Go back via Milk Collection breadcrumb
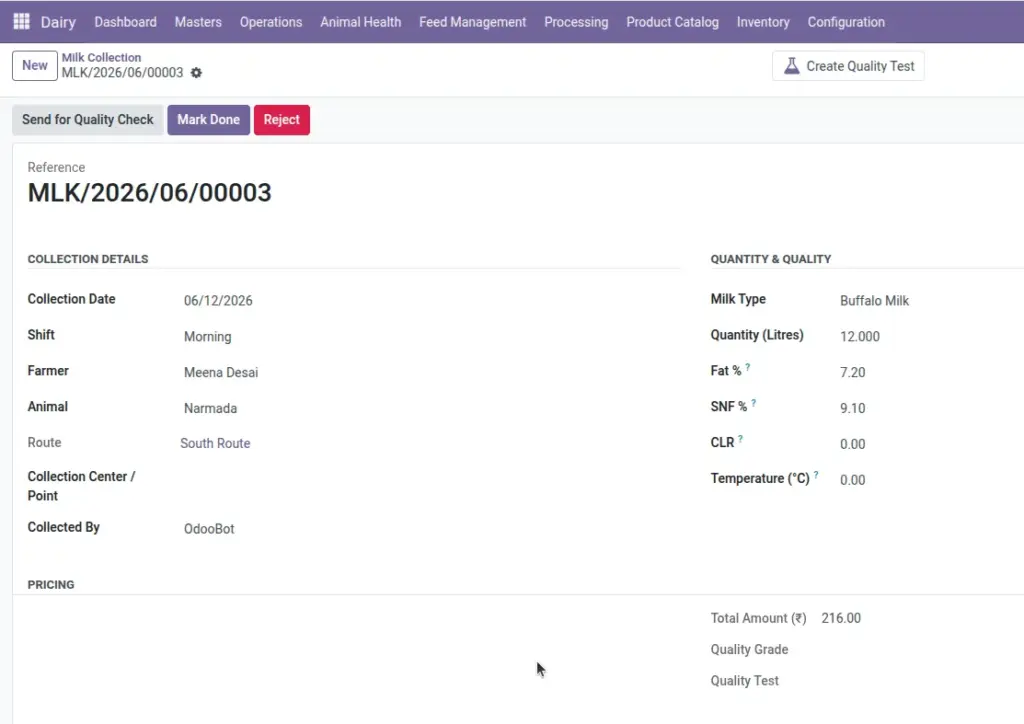Screen dimensions: 1024x724 tap(101, 57)
